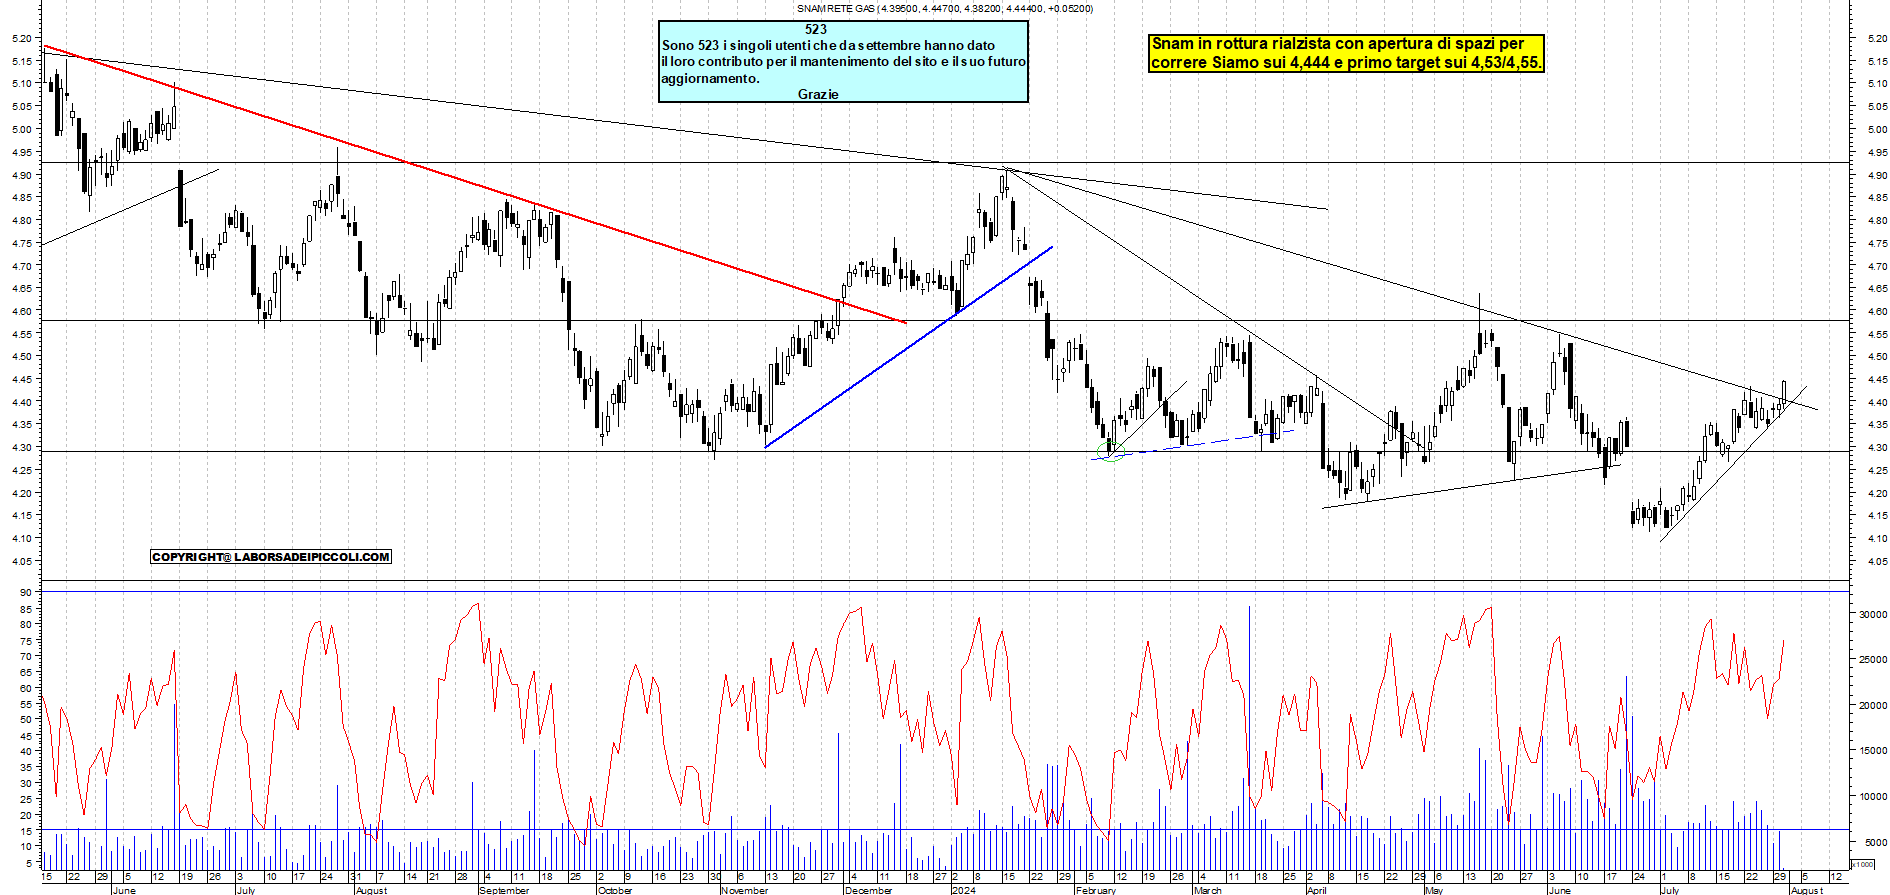Click the green circle marker at February low
Screen dimensions: 1890x895
(x=1111, y=450)
